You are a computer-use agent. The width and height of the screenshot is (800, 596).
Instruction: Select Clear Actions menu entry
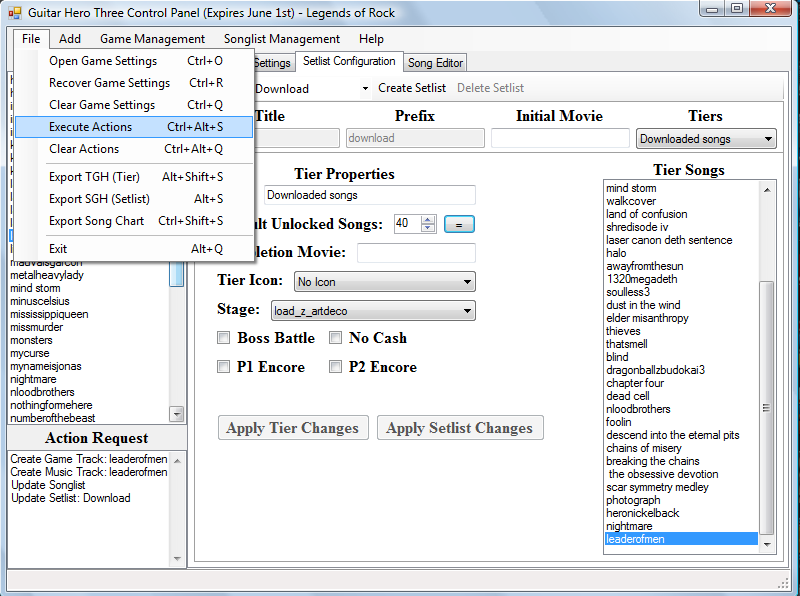(x=135, y=148)
